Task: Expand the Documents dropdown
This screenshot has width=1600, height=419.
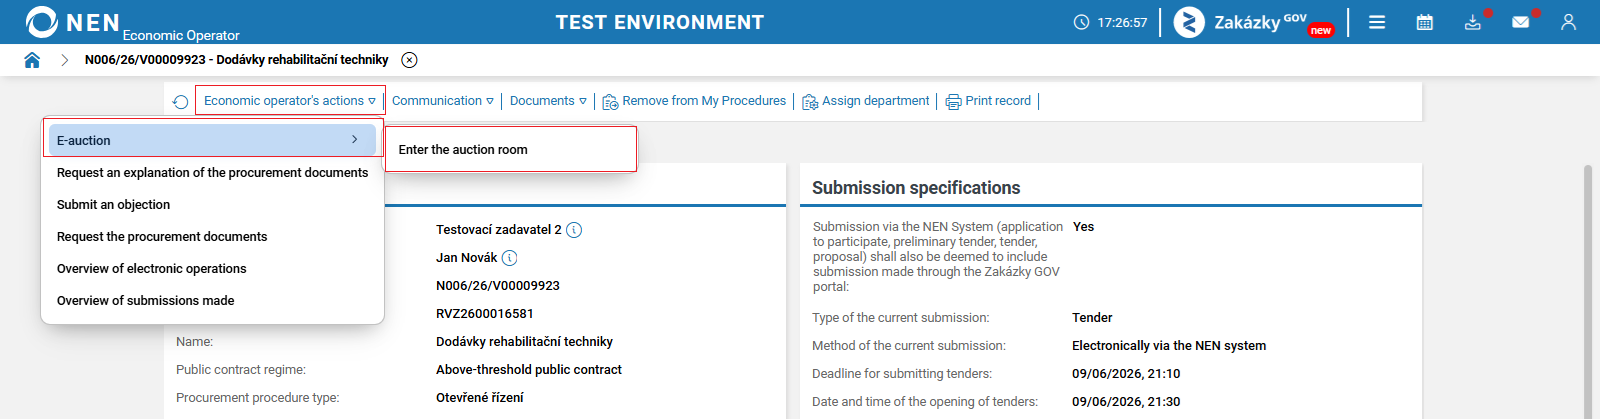Action: pos(548,101)
